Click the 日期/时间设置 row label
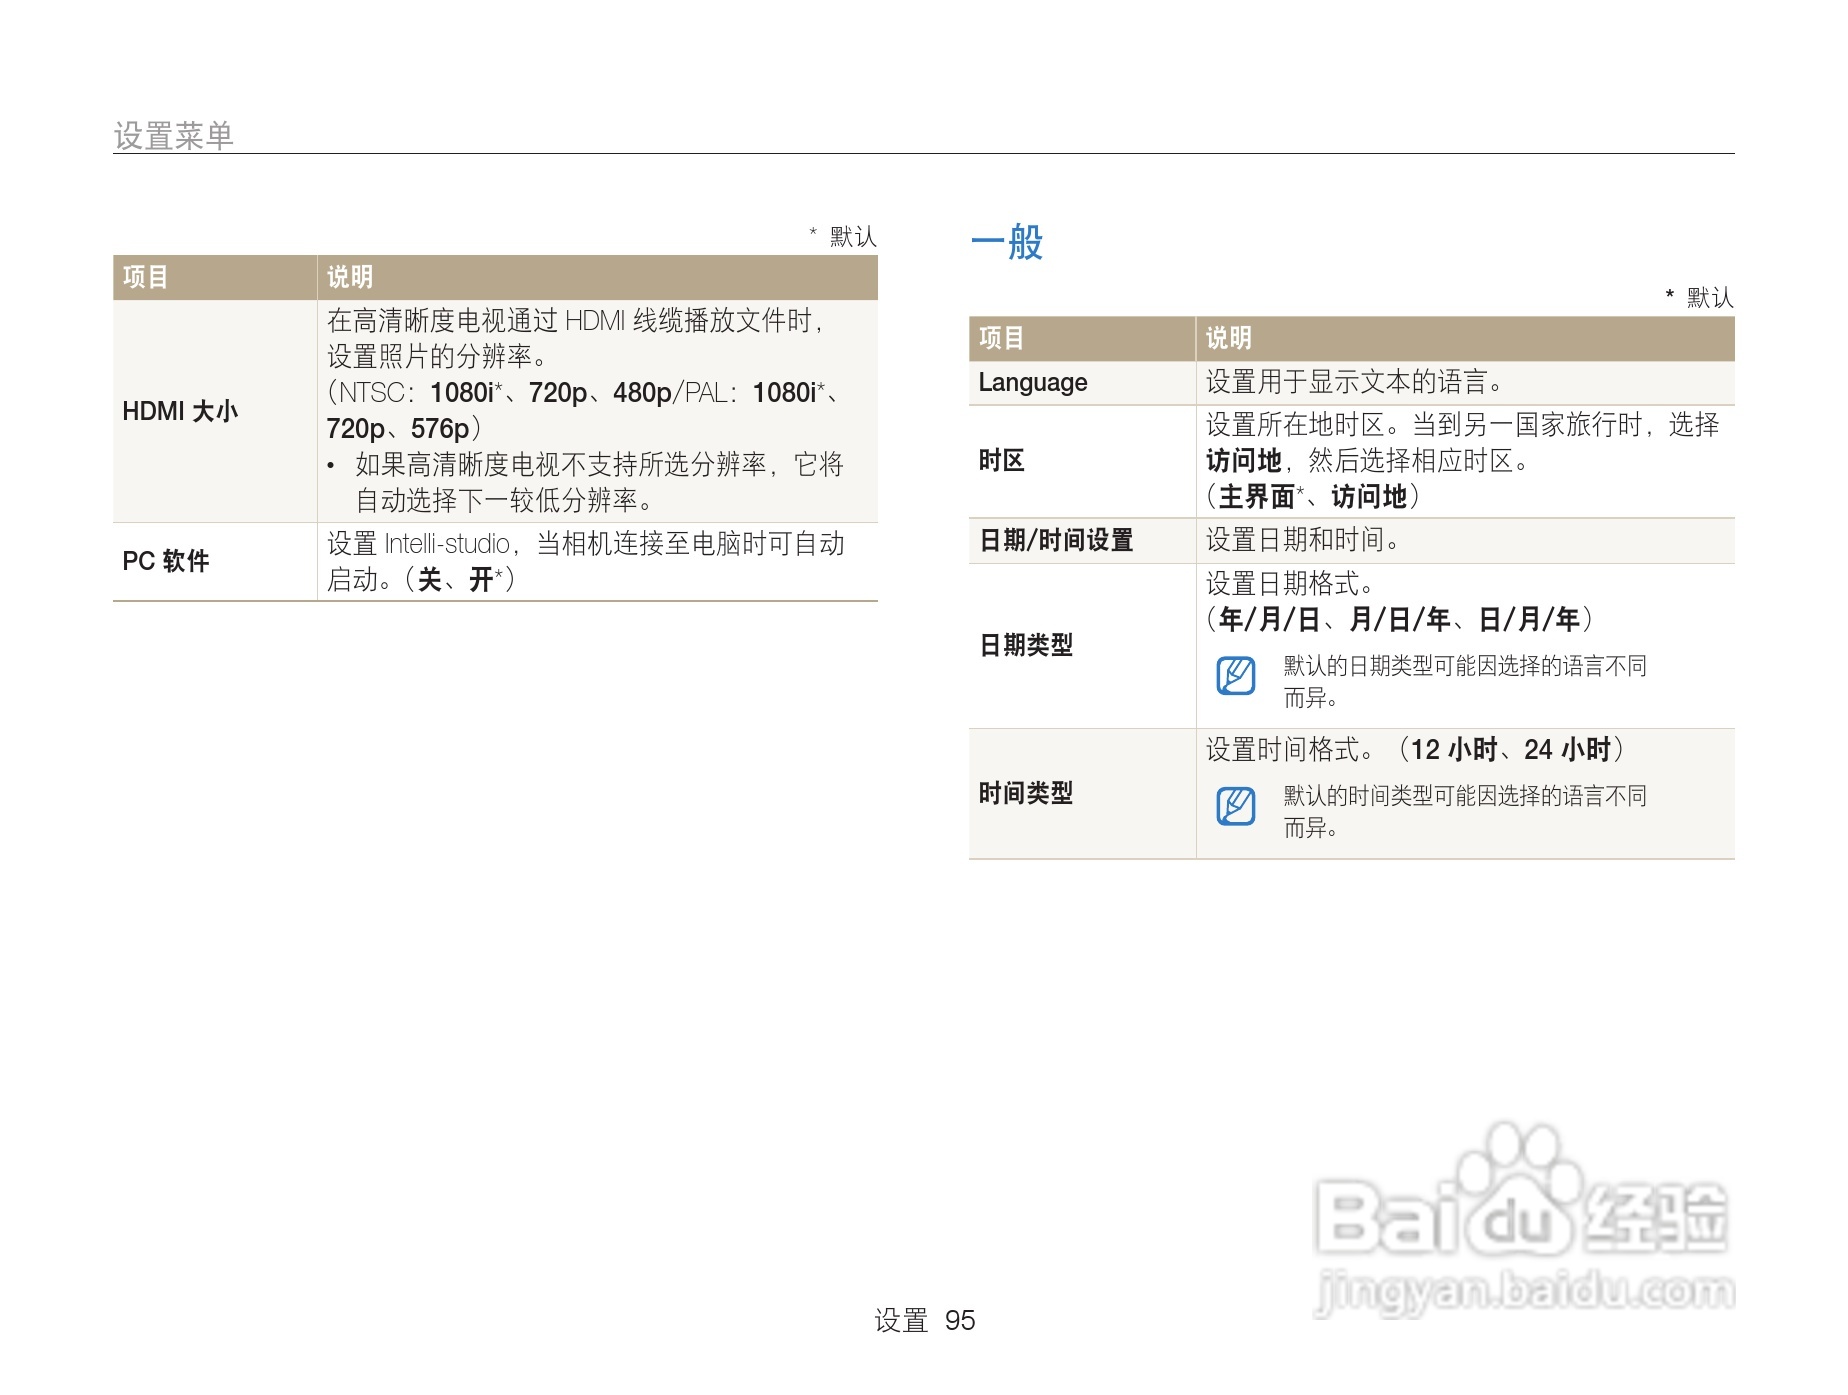Screen dimensions: 1848x1395 [1055, 540]
